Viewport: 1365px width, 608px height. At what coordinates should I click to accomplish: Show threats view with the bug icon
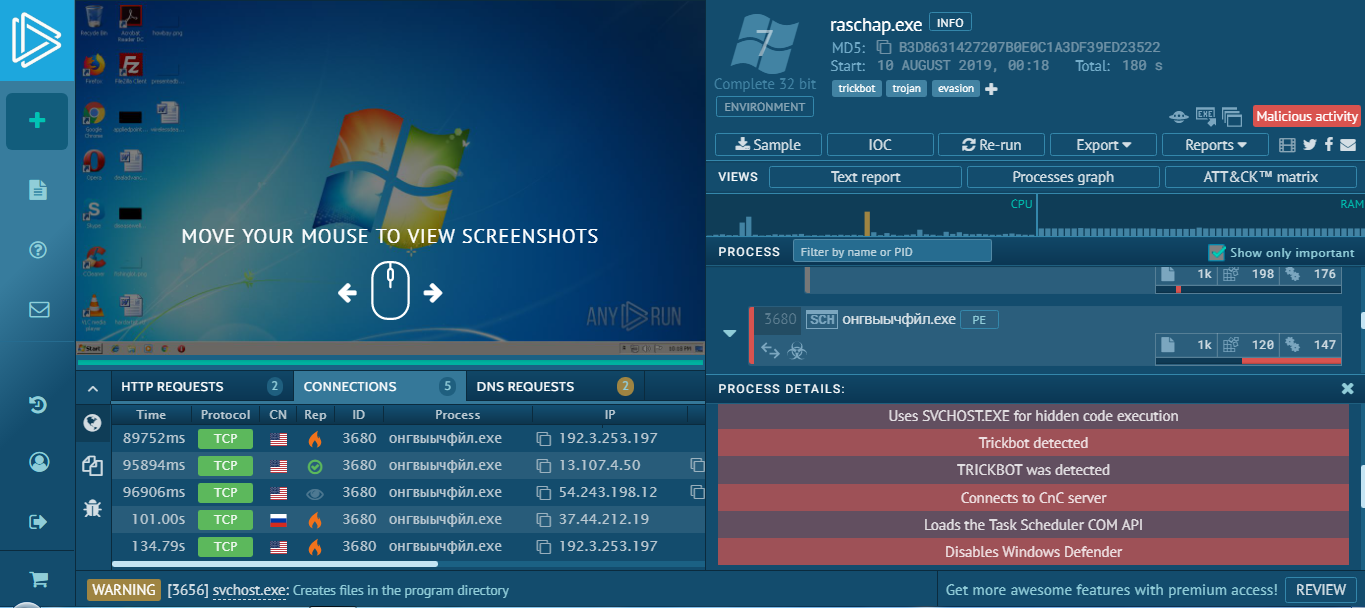click(x=93, y=508)
